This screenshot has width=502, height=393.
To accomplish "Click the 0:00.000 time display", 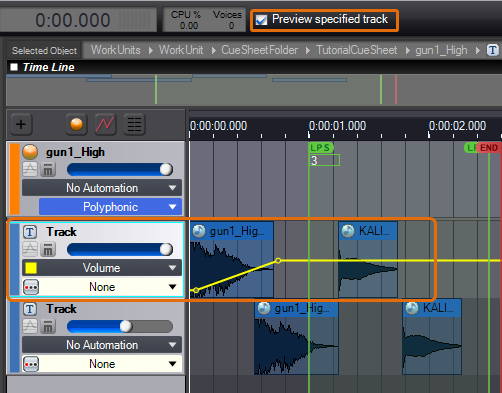I will [73, 20].
